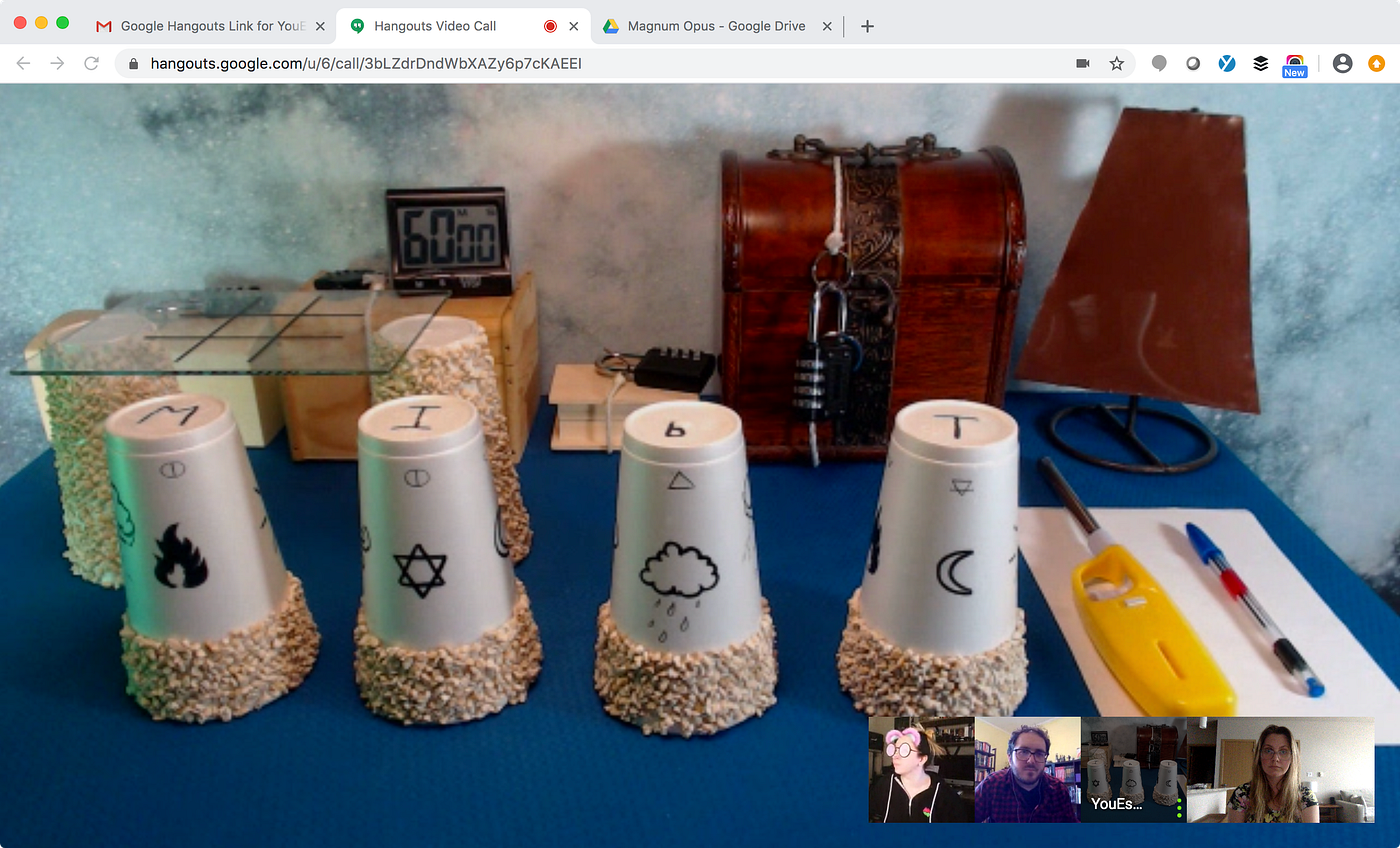The width and height of the screenshot is (1400, 848).
Task: Select the plaid-shirt participant video thumbnail
Action: (x=1027, y=769)
